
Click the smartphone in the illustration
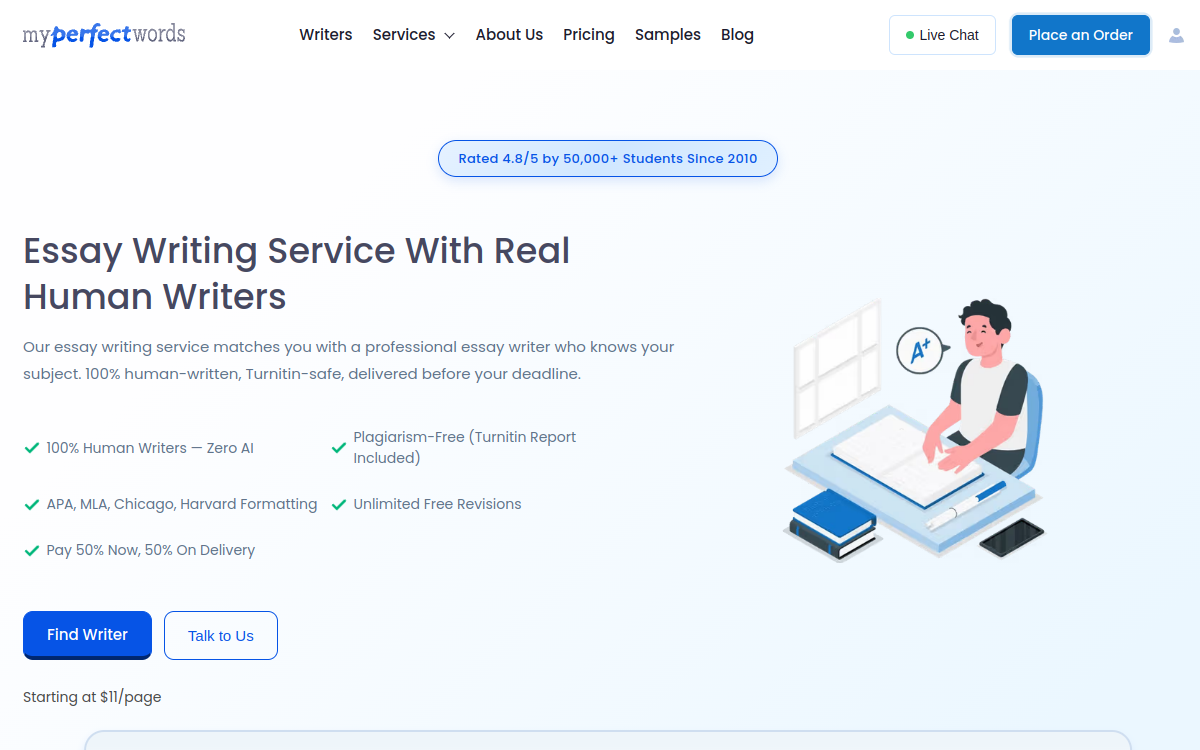[1011, 538]
